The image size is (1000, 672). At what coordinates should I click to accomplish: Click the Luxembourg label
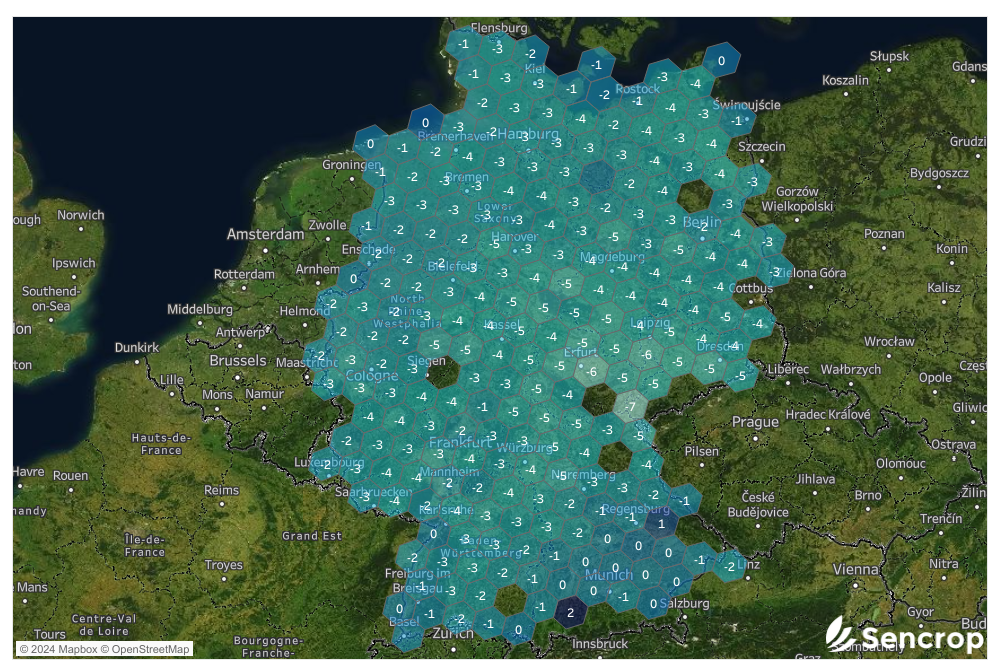pyautogui.click(x=329, y=462)
